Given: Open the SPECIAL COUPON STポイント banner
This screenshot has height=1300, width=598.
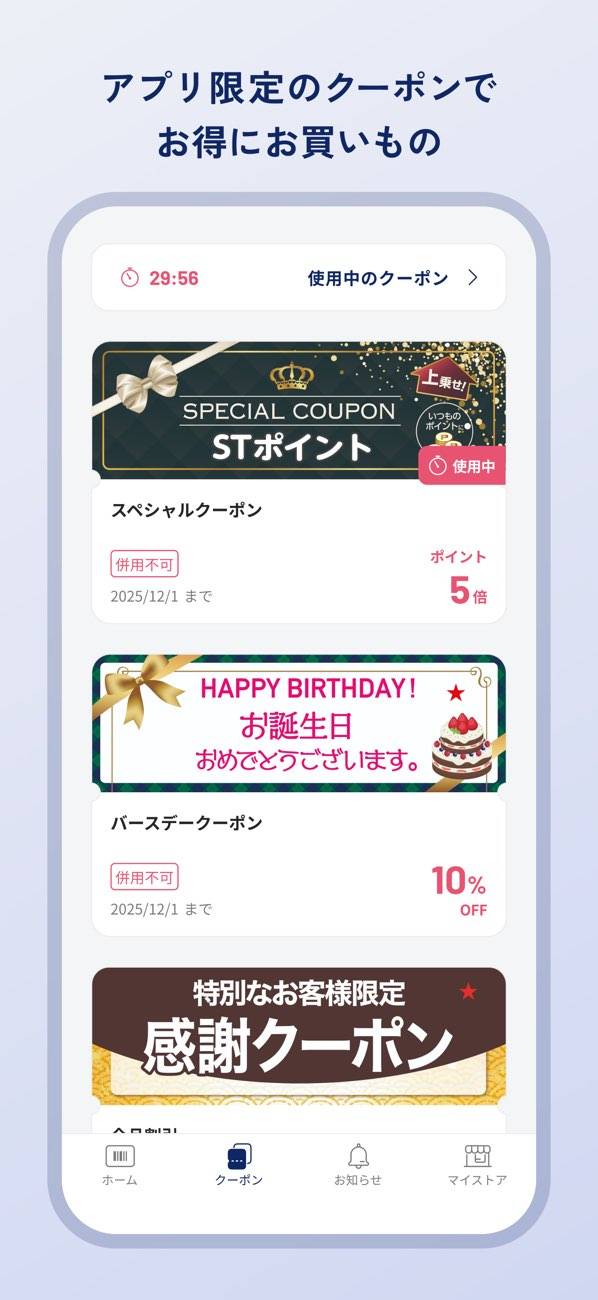Looking at the screenshot, I should click(x=299, y=411).
